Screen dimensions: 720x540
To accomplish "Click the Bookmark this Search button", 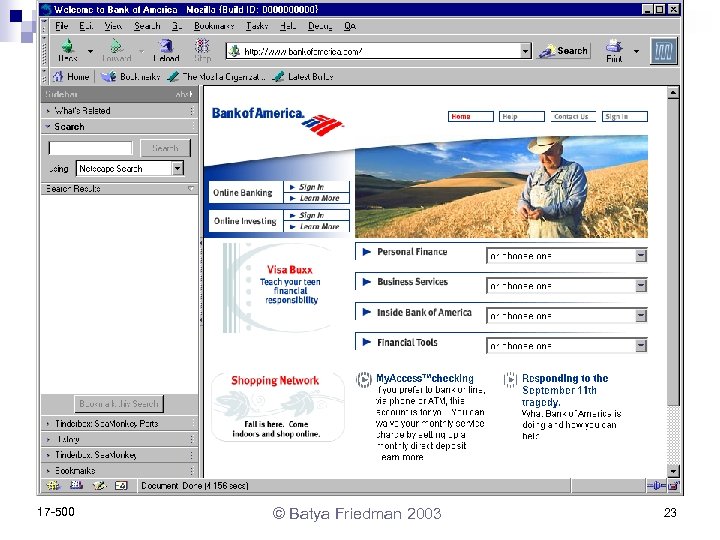I will pyautogui.click(x=119, y=404).
